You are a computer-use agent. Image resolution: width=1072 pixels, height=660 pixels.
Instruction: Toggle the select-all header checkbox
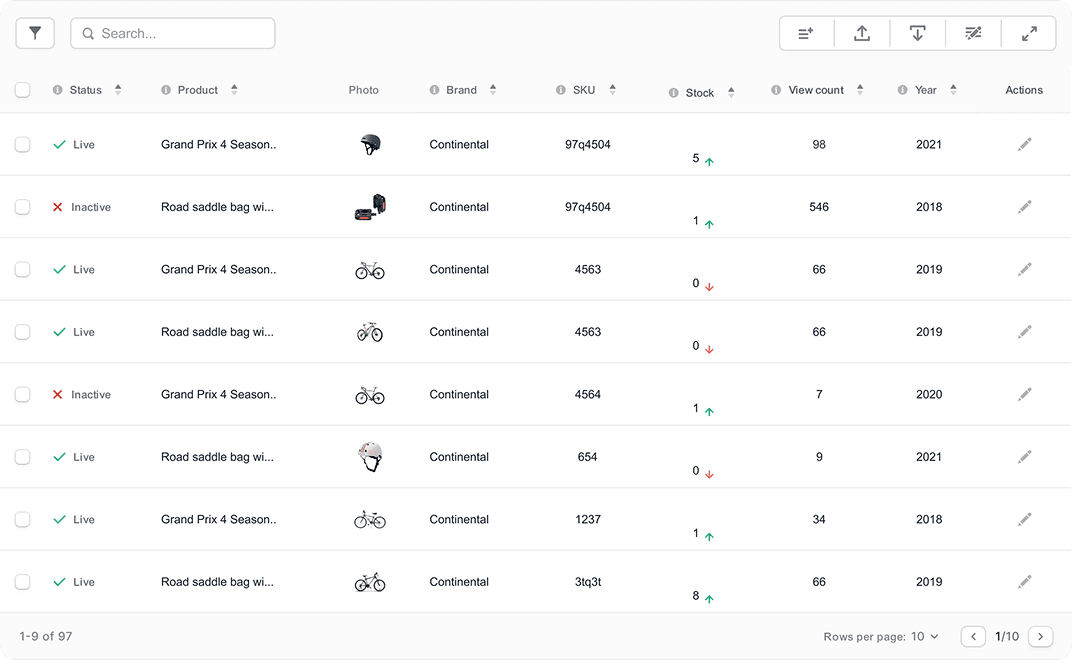[23, 90]
